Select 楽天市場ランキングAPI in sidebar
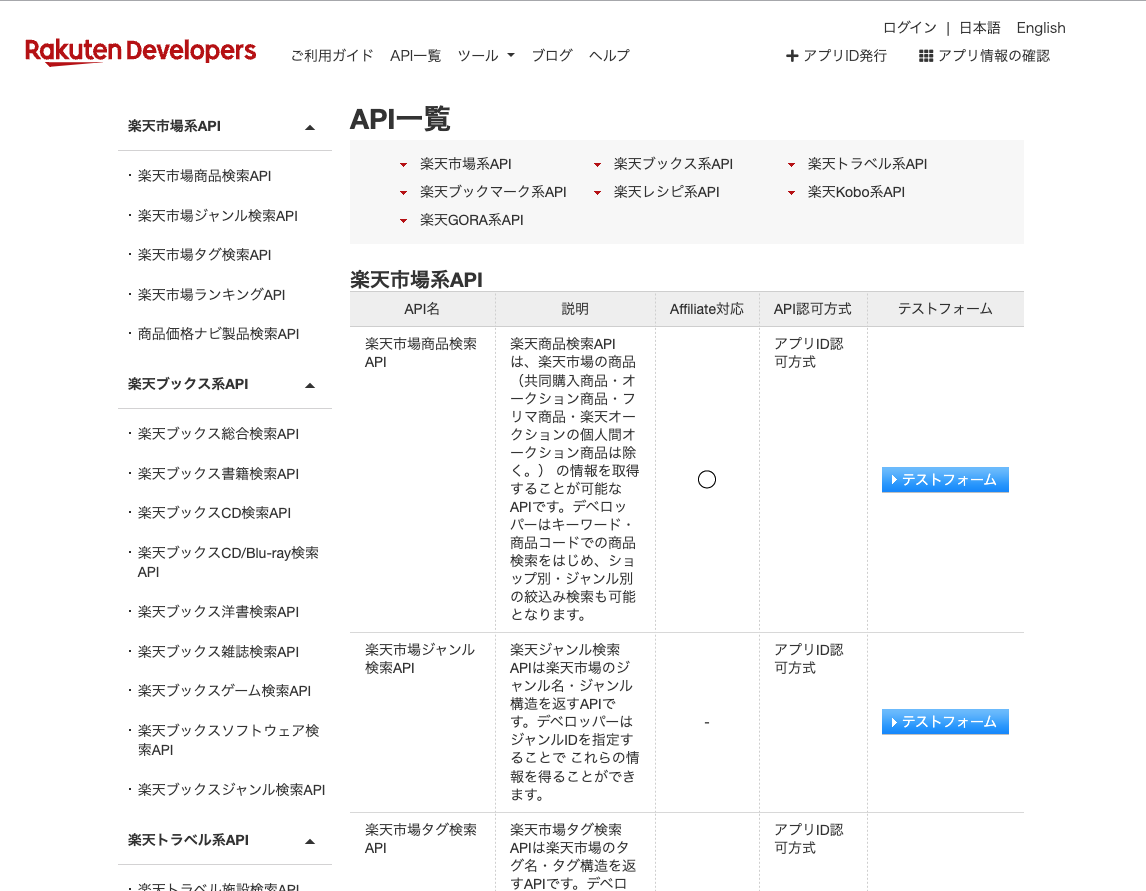The width and height of the screenshot is (1146, 891). (x=211, y=295)
